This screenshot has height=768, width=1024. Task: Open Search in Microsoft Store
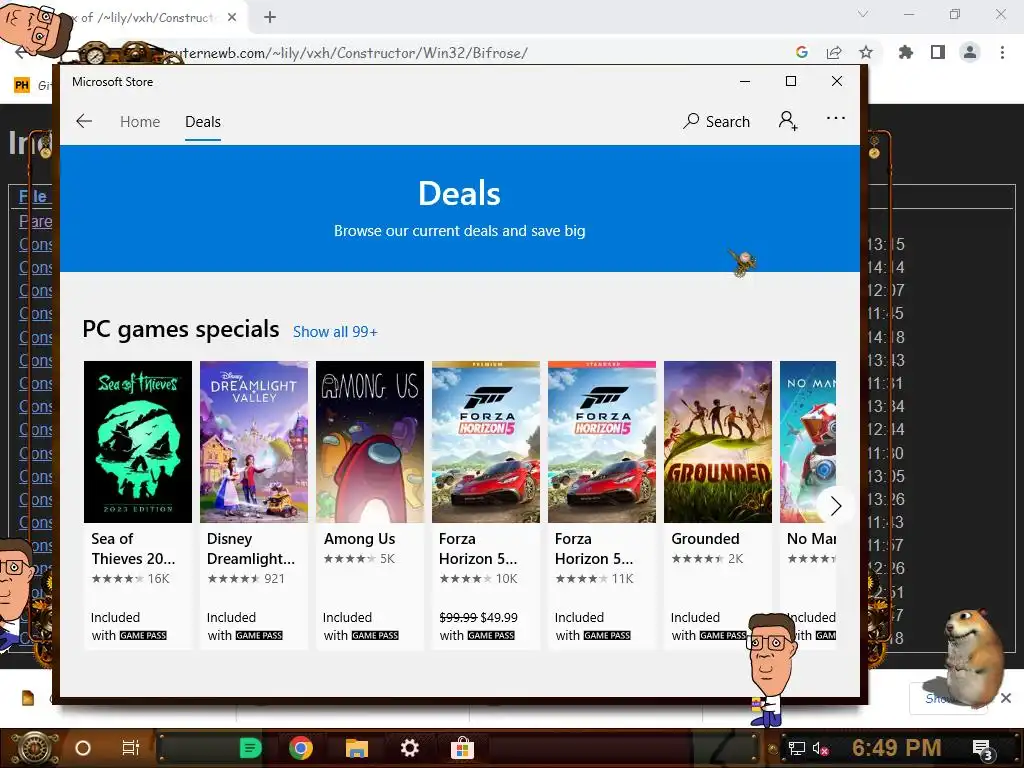[716, 121]
